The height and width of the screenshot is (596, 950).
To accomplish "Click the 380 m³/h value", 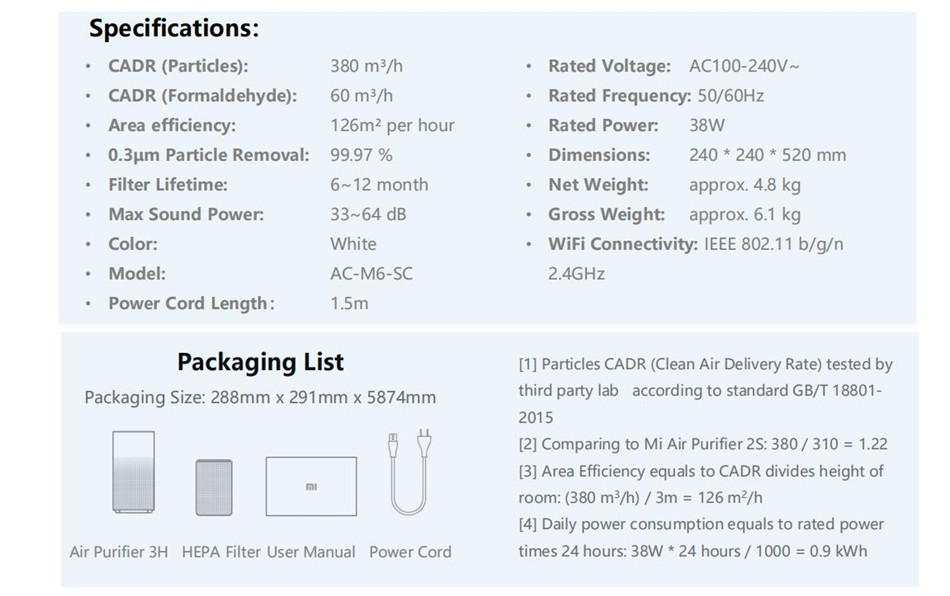I will [x=366, y=65].
